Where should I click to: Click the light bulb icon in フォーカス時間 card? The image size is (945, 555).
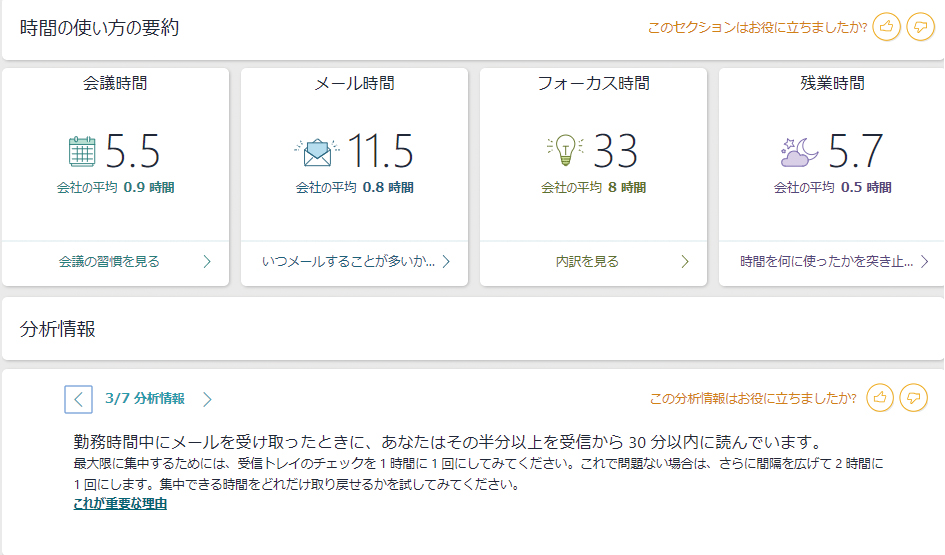[x=565, y=150]
